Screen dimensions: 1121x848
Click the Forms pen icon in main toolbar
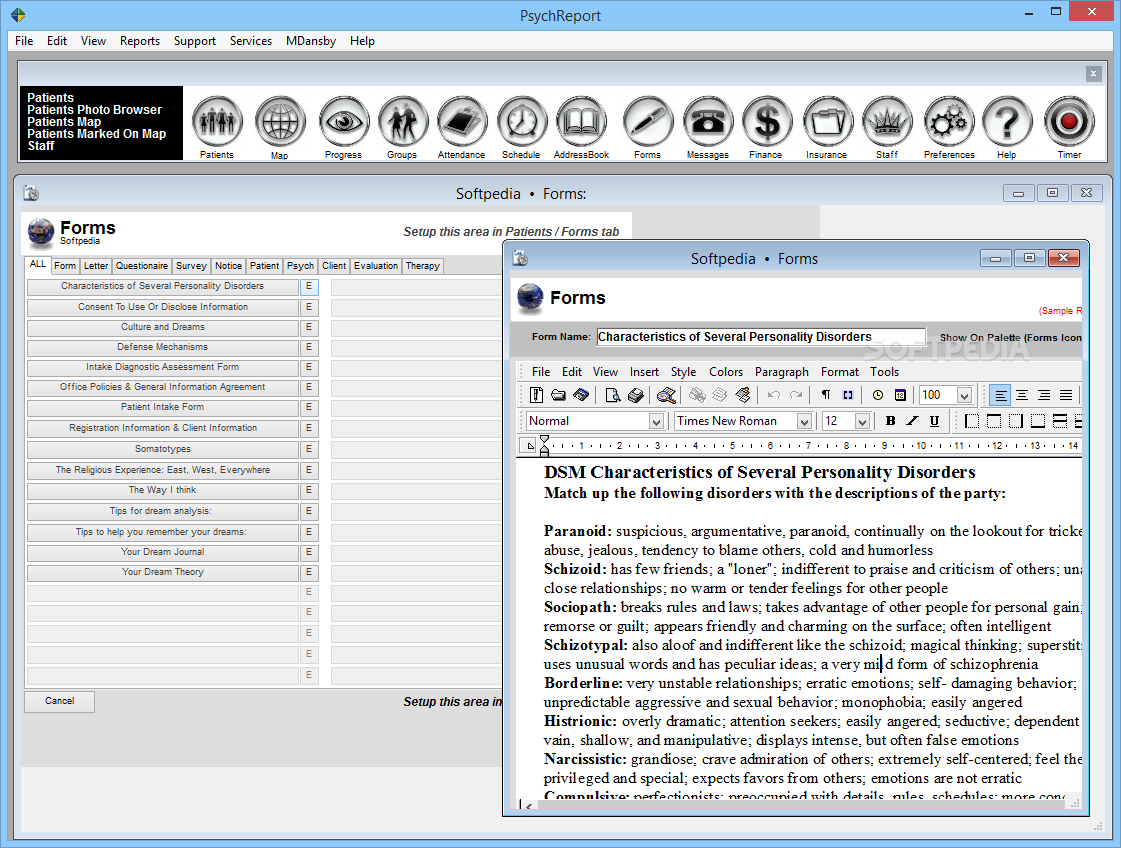tap(647, 122)
